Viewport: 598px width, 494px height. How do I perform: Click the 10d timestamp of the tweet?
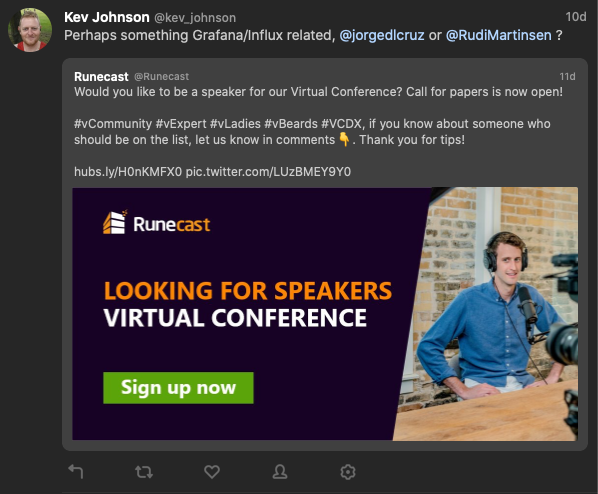point(575,17)
